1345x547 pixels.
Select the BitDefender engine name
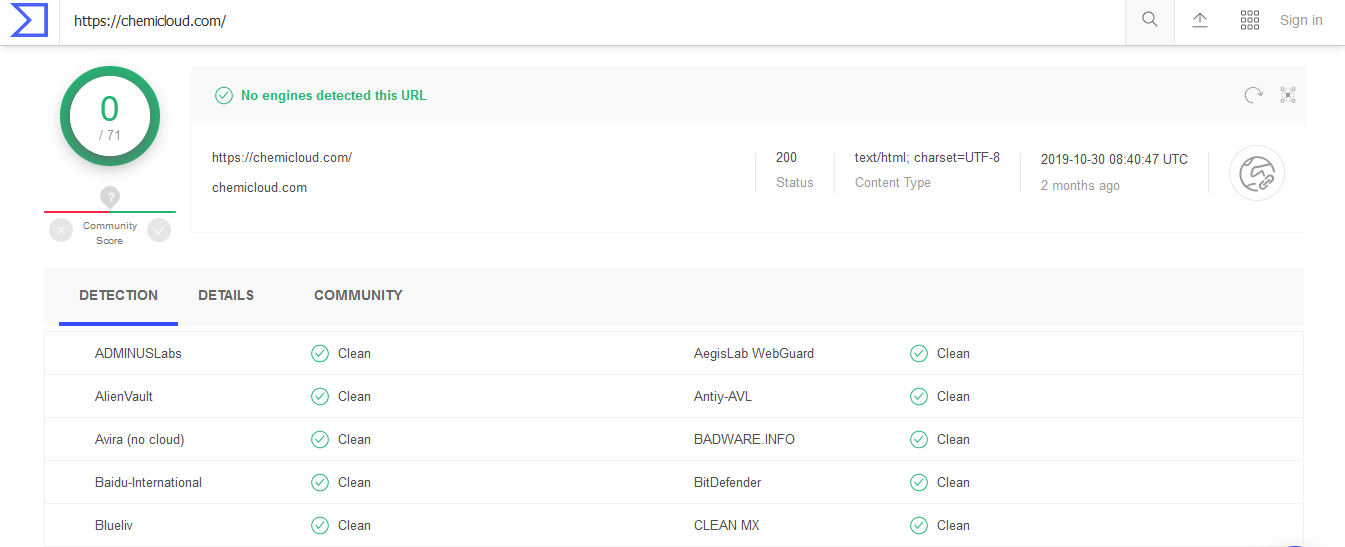pos(728,482)
